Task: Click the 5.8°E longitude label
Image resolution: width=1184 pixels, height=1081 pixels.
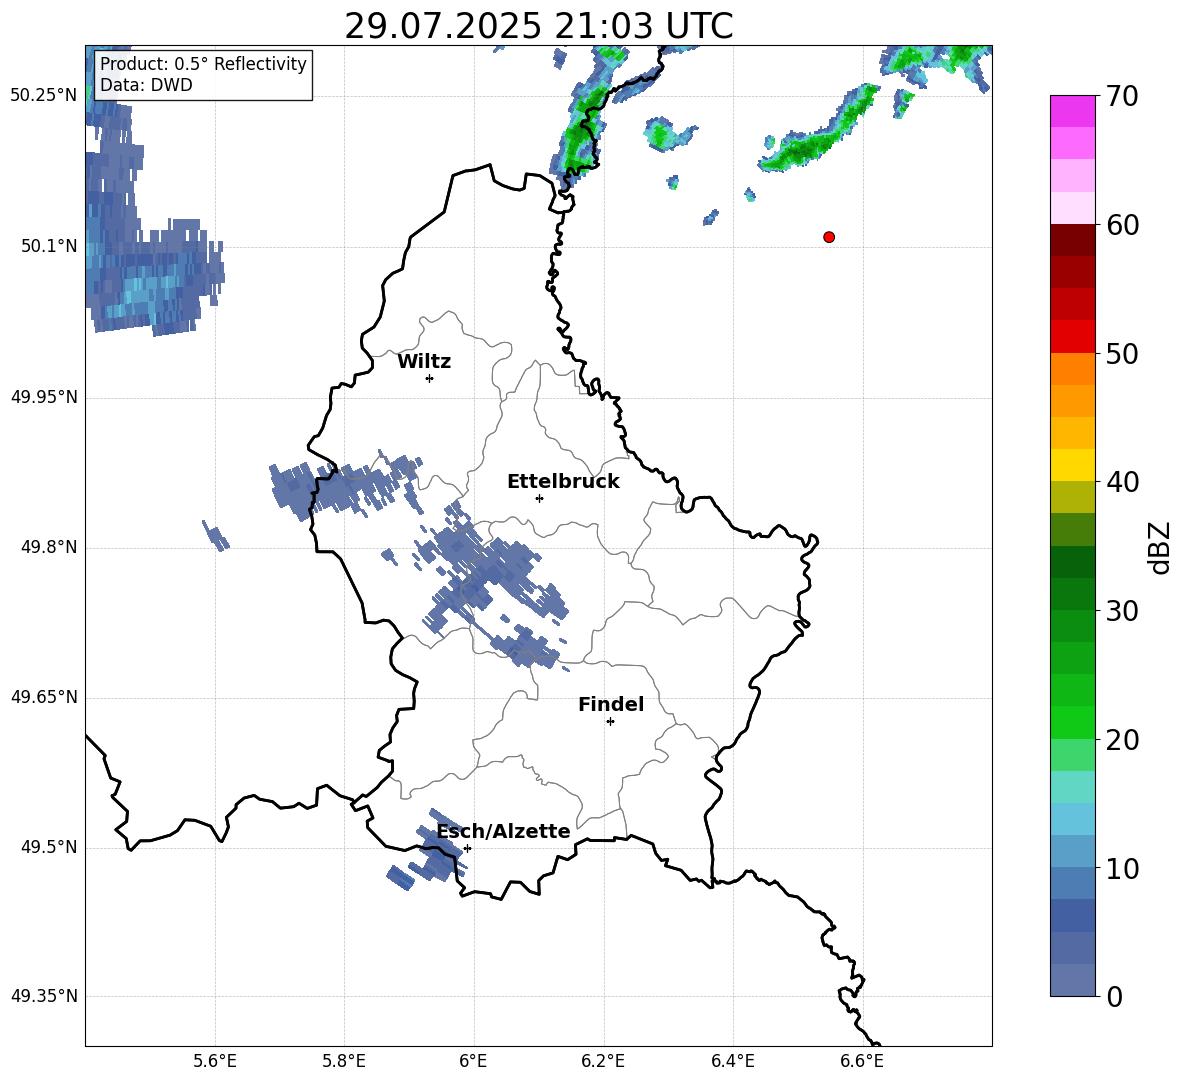Action: (344, 1061)
